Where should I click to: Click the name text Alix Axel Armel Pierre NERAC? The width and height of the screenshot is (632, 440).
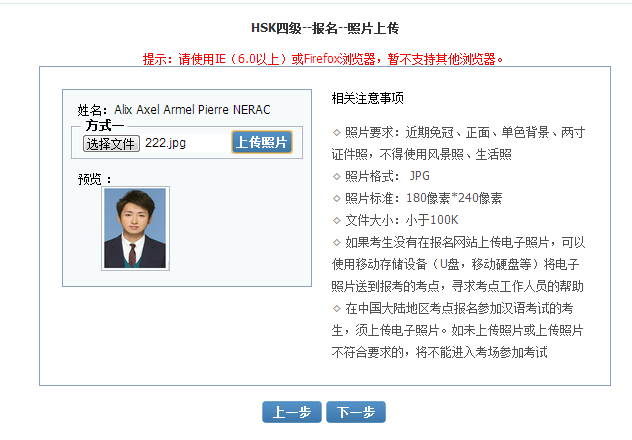(192, 110)
